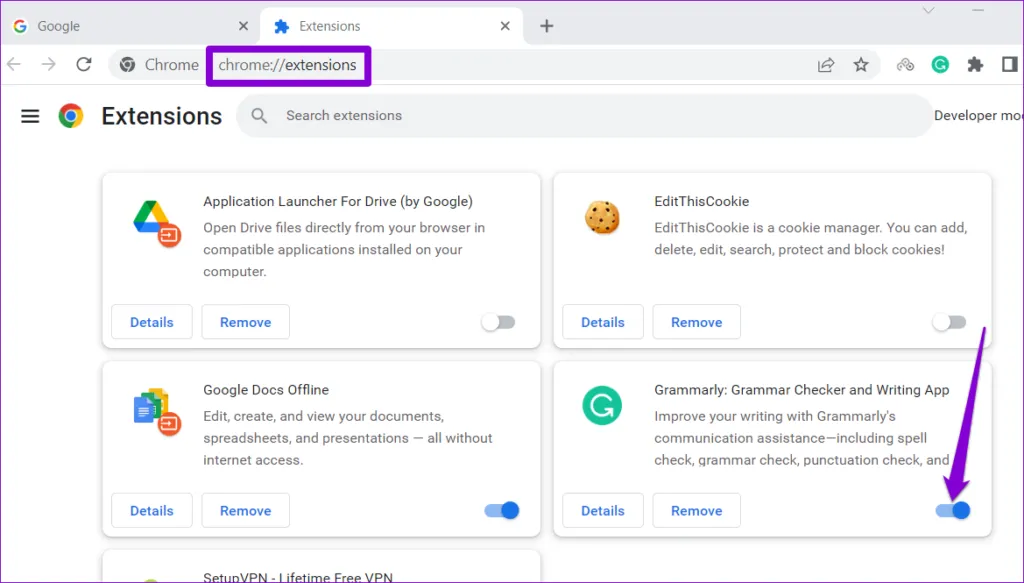The width and height of the screenshot is (1024, 583).
Task: Open the Grammarly toolbar extension icon
Action: coord(940,65)
